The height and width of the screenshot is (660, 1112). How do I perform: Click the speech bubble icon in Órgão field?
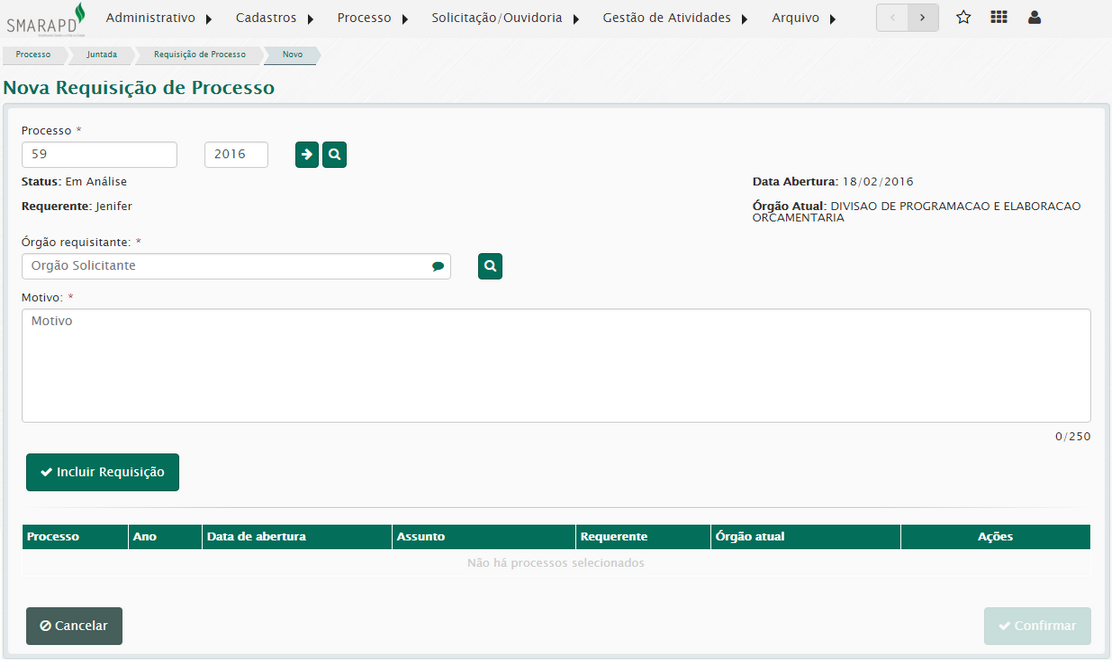point(437,266)
